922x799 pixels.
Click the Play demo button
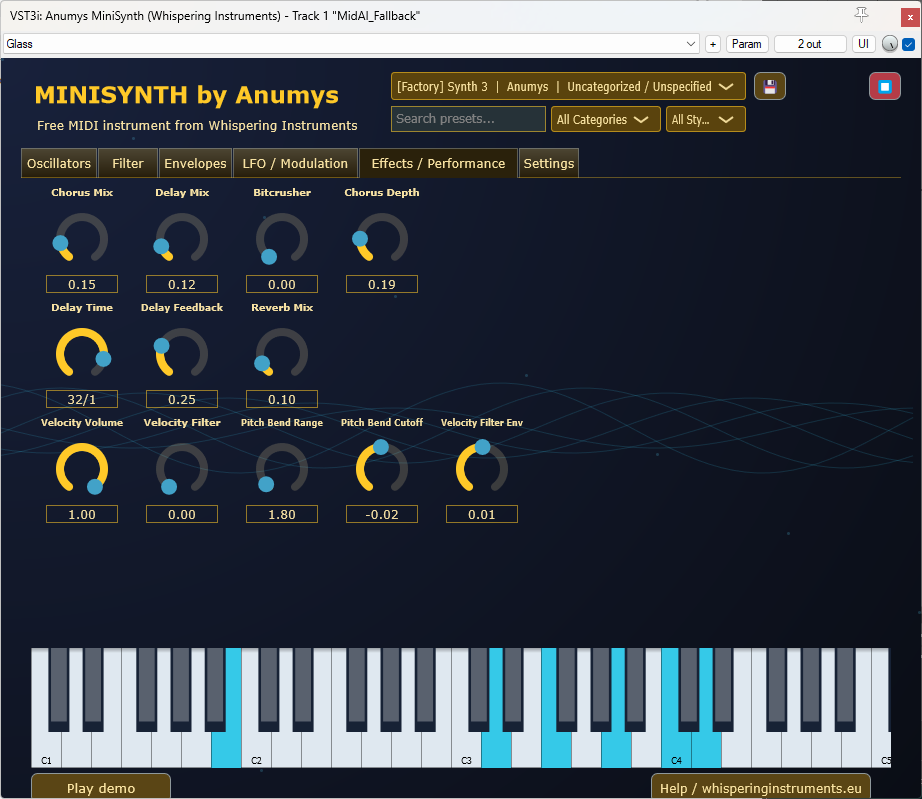click(x=101, y=787)
